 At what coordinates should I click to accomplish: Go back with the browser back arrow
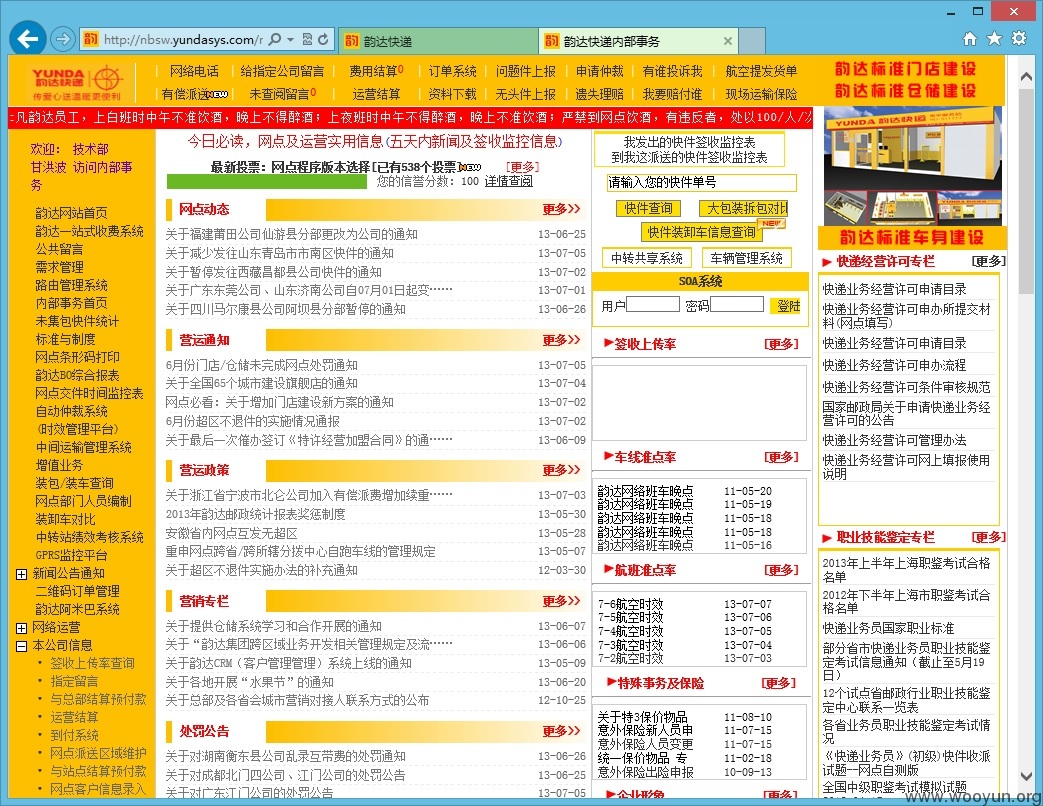[x=28, y=39]
